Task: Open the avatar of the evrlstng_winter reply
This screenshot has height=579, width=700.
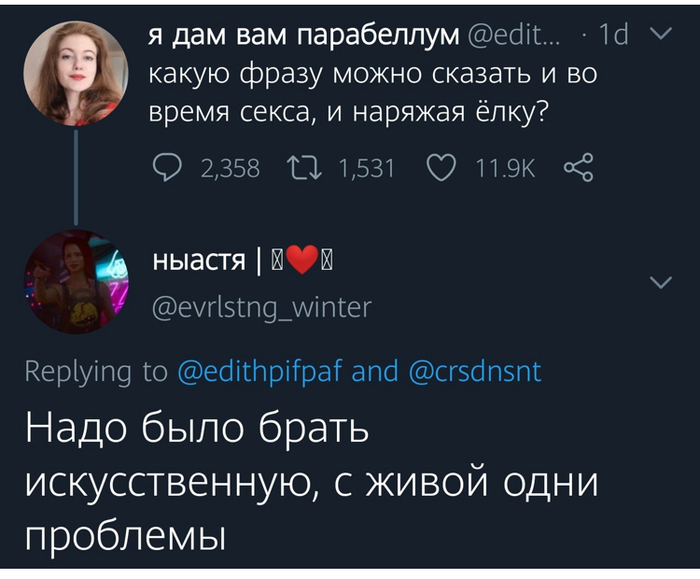Action: tap(75, 282)
